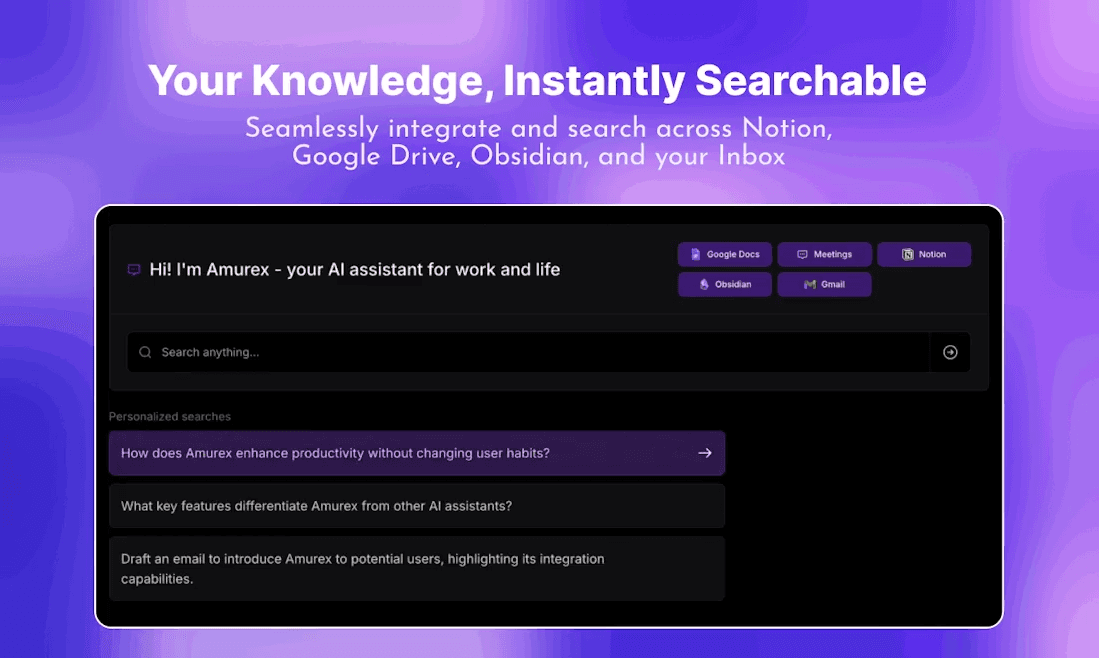This screenshot has height=658, width=1099.
Task: Click the Google Docs file icon
Action: pos(696,255)
